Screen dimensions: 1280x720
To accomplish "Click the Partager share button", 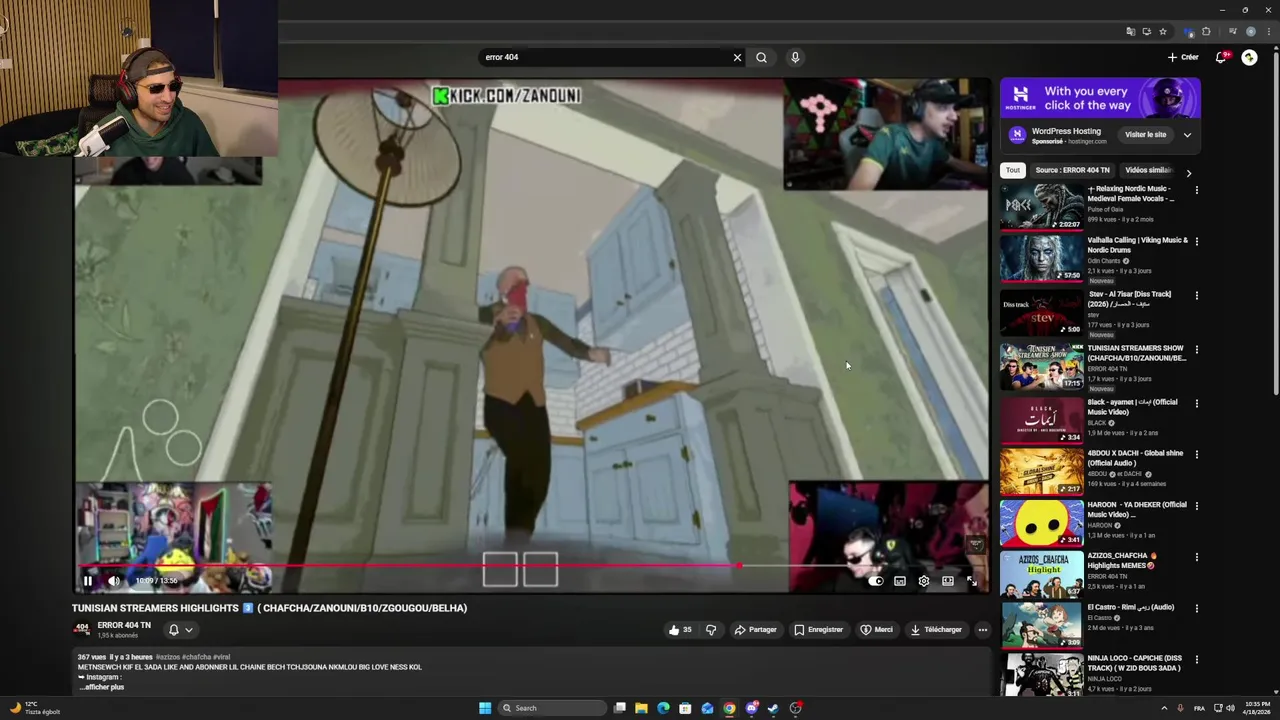I will pyautogui.click(x=755, y=630).
